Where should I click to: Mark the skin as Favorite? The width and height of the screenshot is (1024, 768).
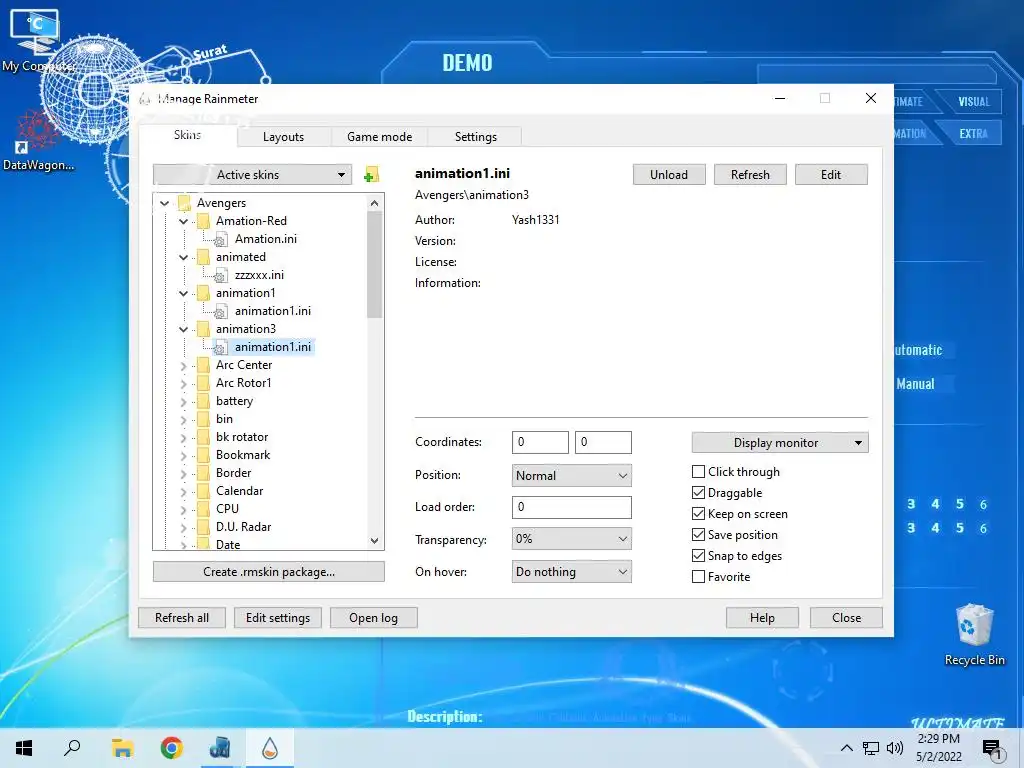[698, 577]
